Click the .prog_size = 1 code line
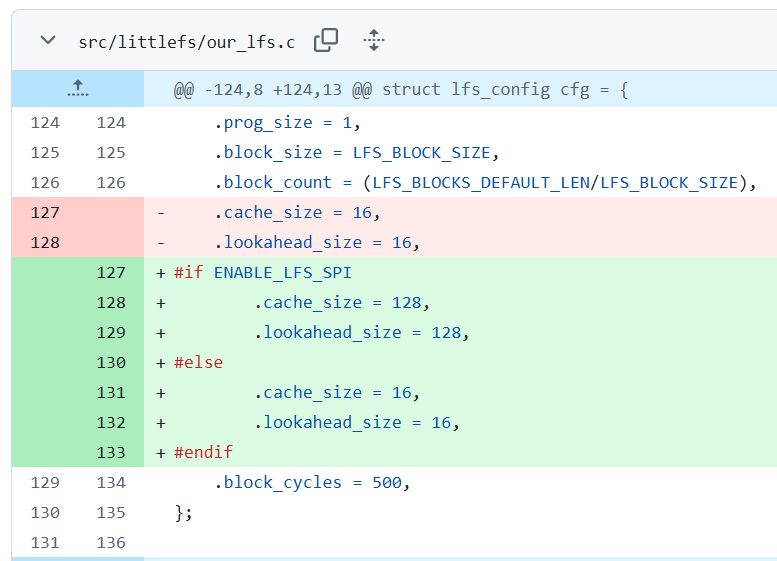The height and width of the screenshot is (561, 777). point(287,123)
